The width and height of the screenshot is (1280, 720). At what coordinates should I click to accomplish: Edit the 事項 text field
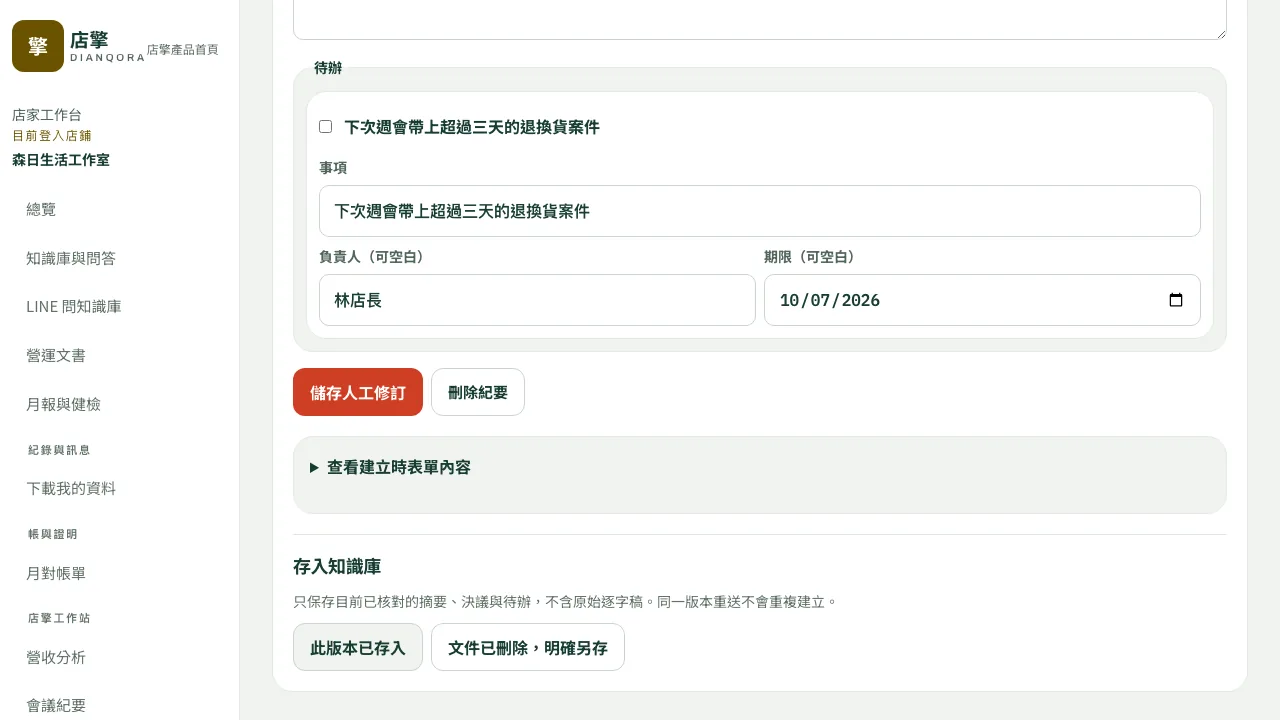pyautogui.click(x=760, y=211)
